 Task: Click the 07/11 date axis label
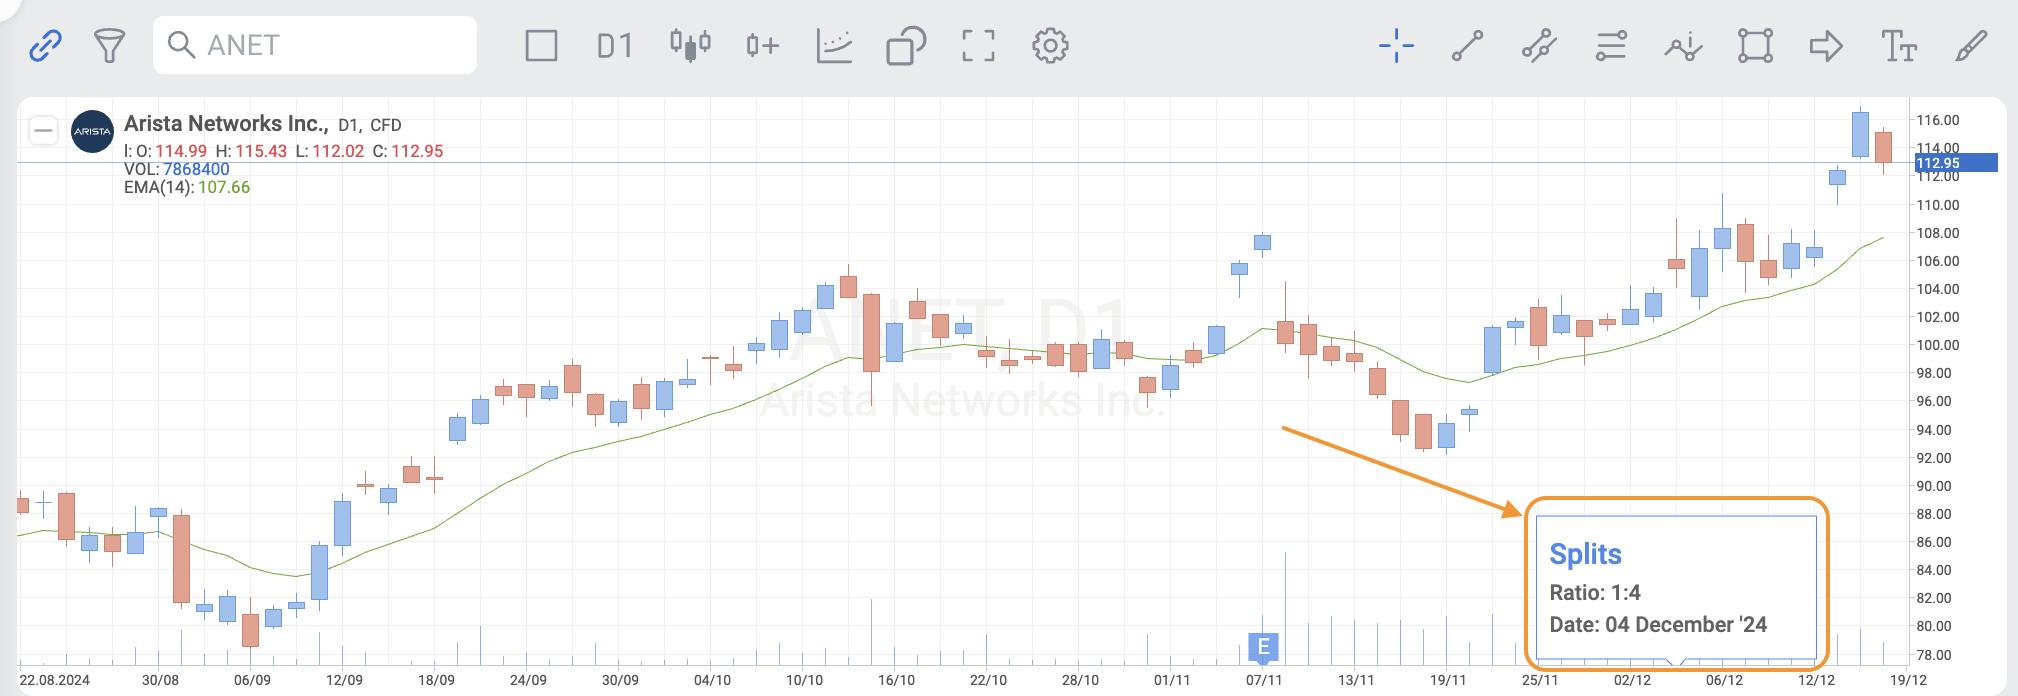point(1264,680)
